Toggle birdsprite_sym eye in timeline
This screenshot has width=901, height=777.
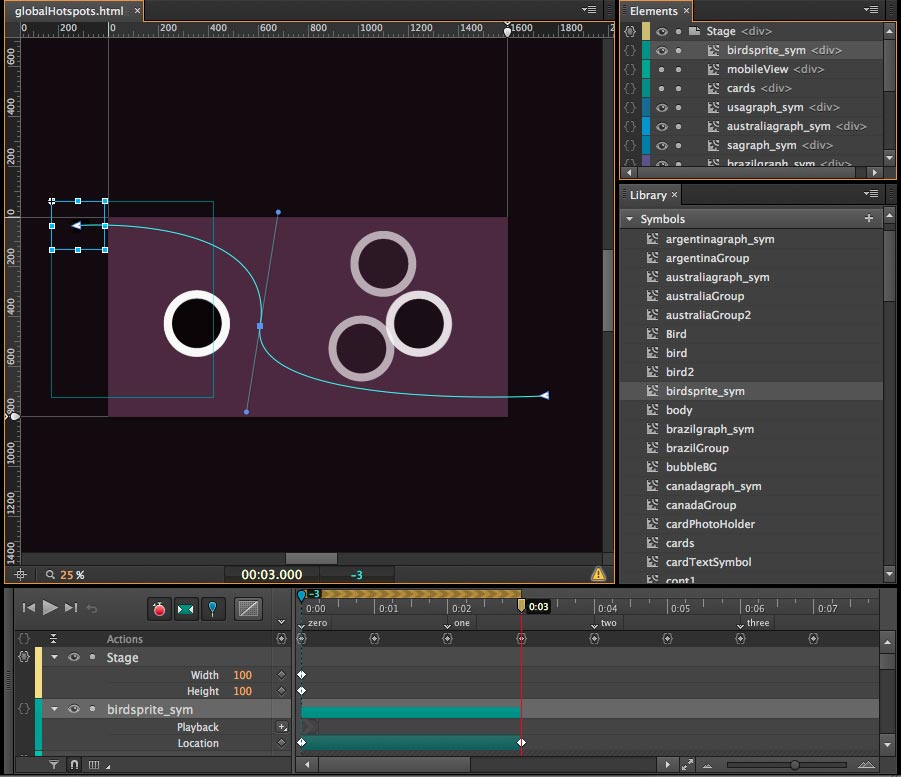point(74,709)
